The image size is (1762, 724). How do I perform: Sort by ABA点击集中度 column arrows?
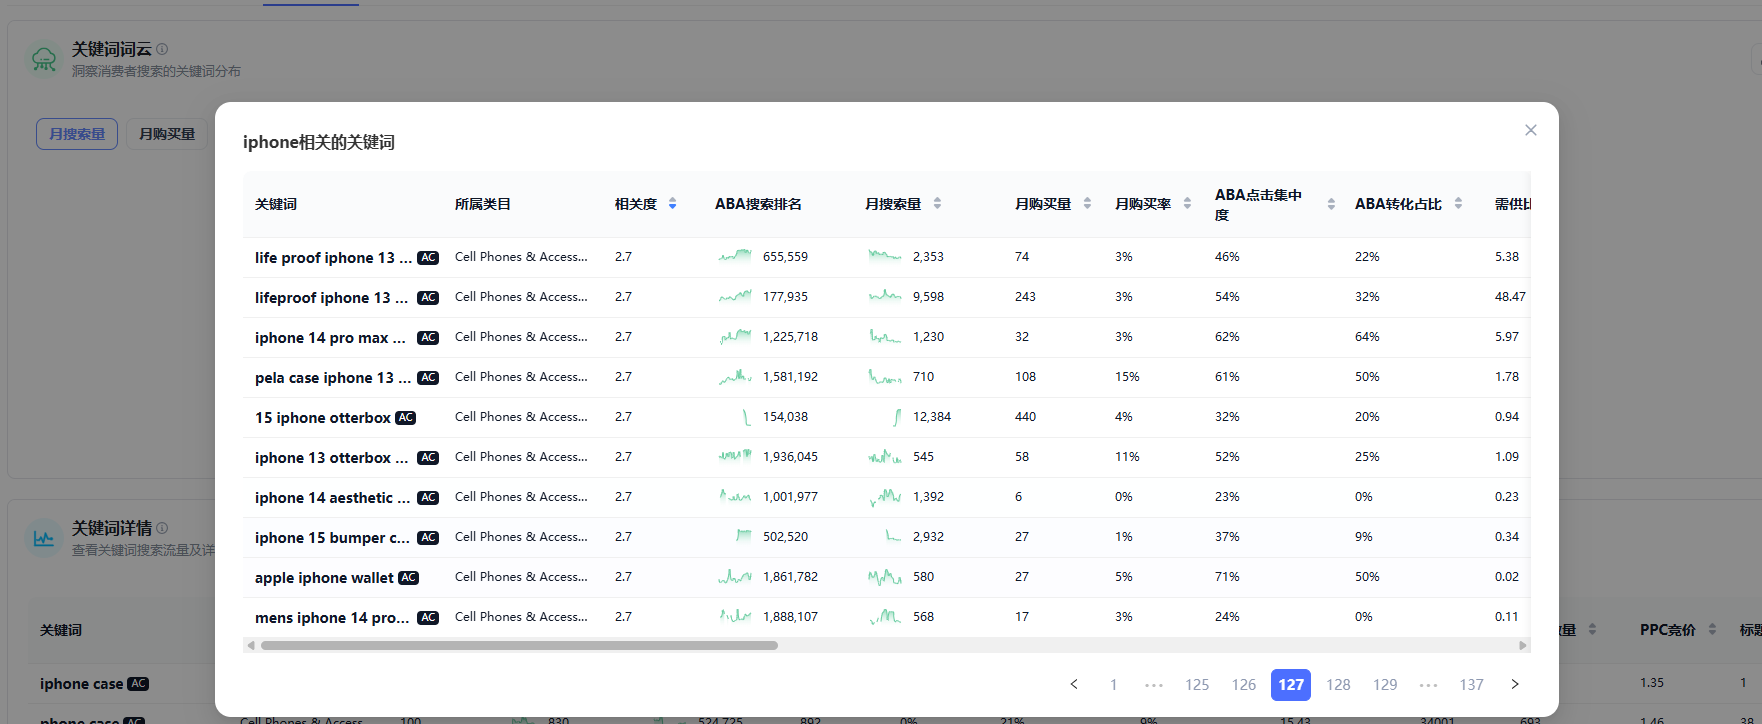point(1331,204)
